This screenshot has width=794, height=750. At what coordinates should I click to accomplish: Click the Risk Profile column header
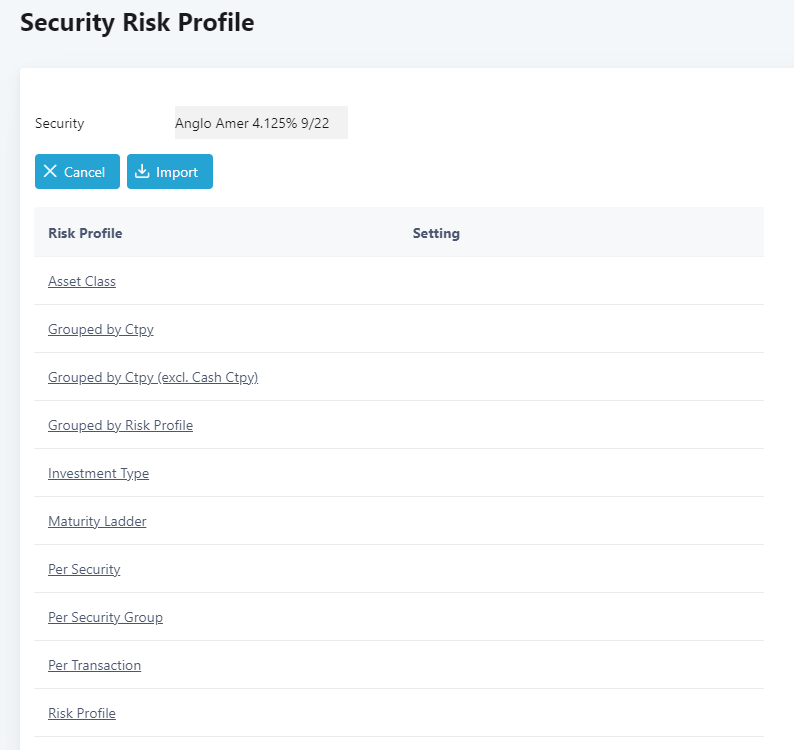(x=85, y=233)
